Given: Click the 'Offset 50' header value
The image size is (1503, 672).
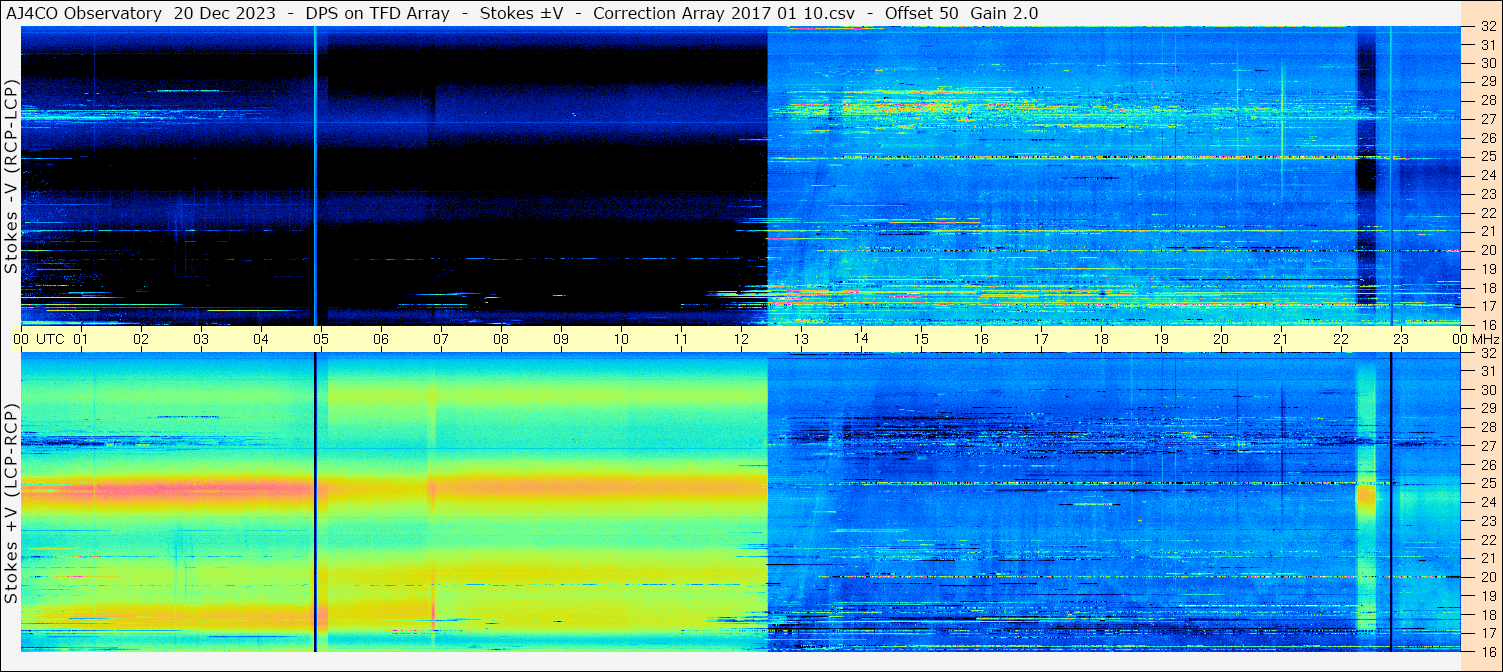Looking at the screenshot, I should pyautogui.click(x=921, y=13).
